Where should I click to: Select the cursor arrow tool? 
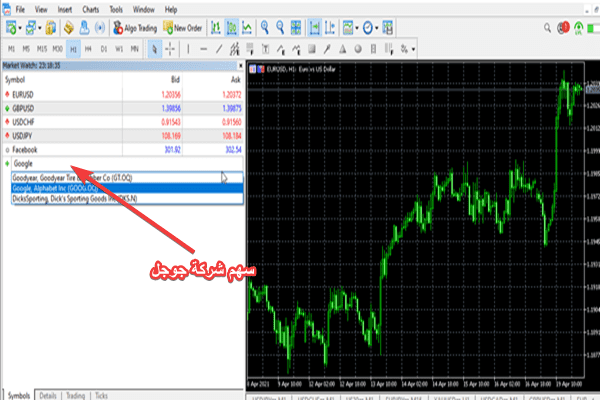[152, 47]
